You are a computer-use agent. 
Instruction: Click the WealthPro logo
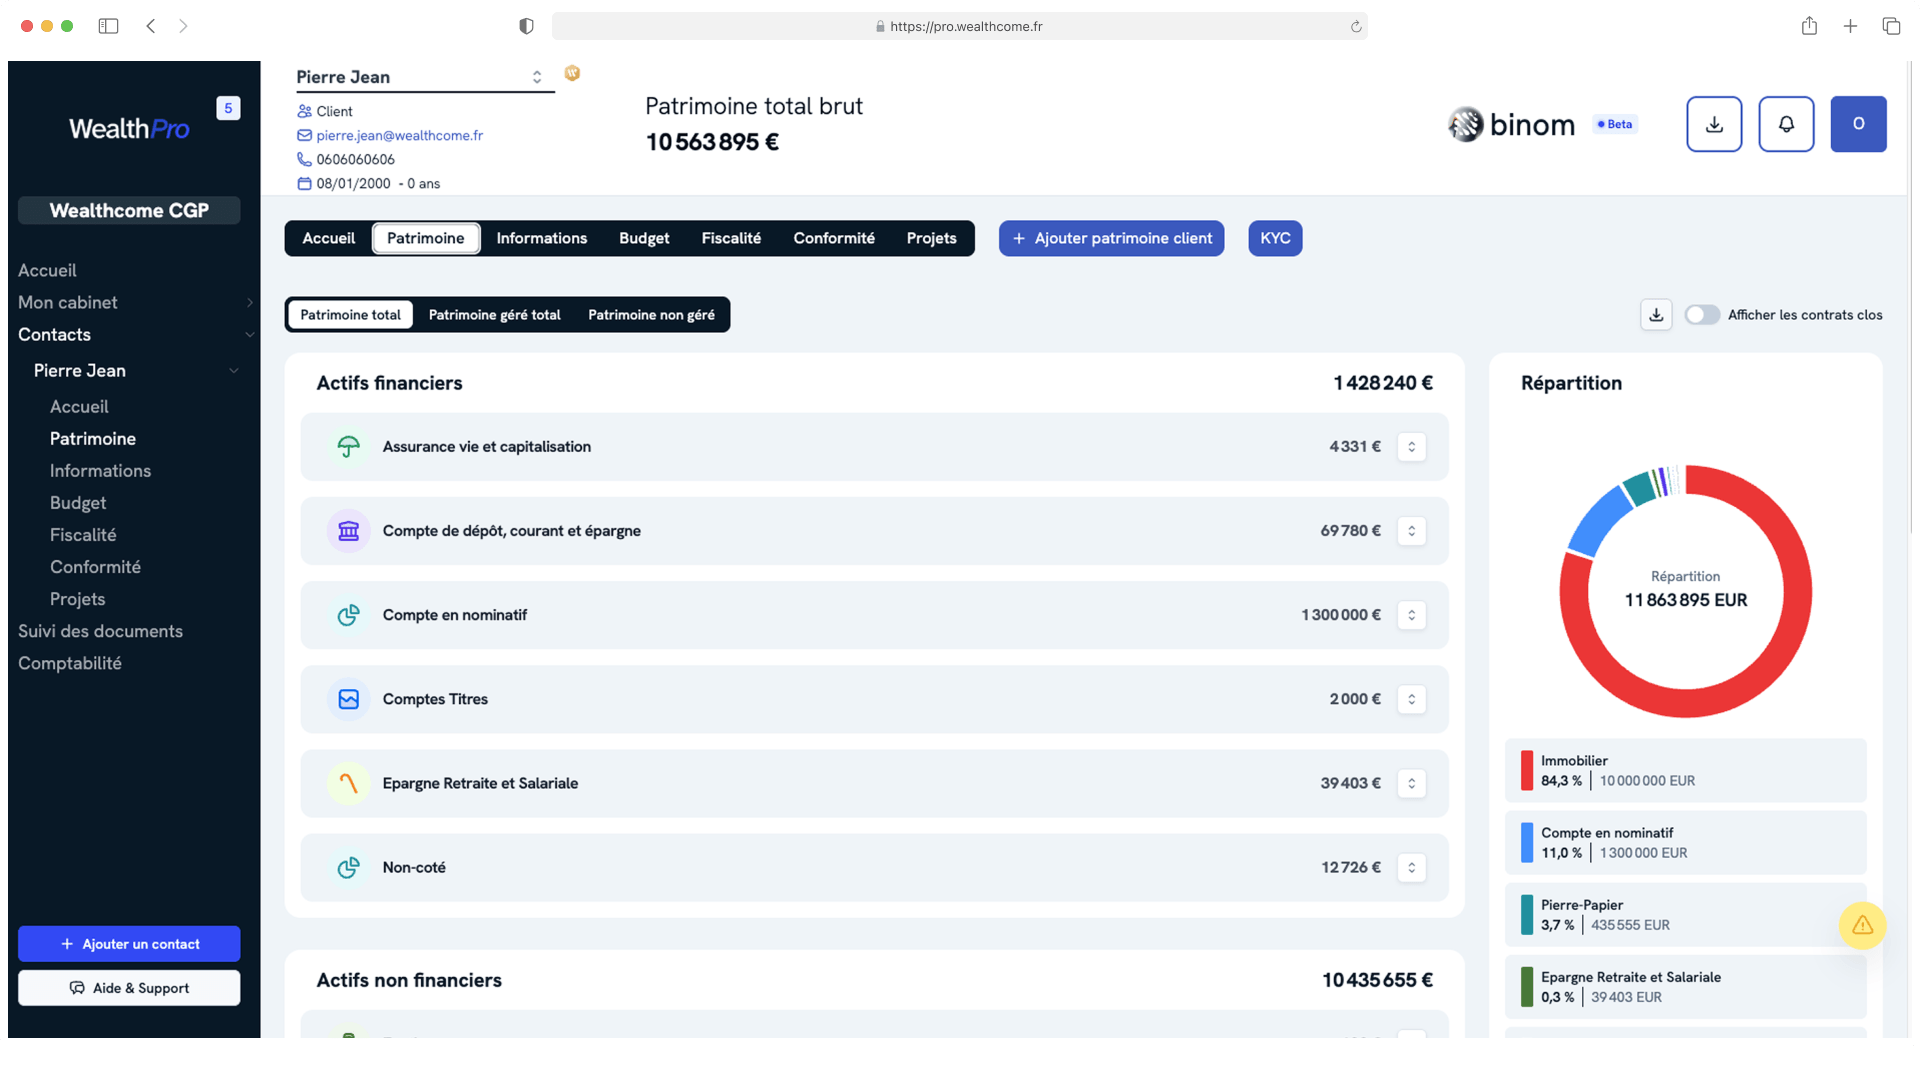(x=129, y=129)
